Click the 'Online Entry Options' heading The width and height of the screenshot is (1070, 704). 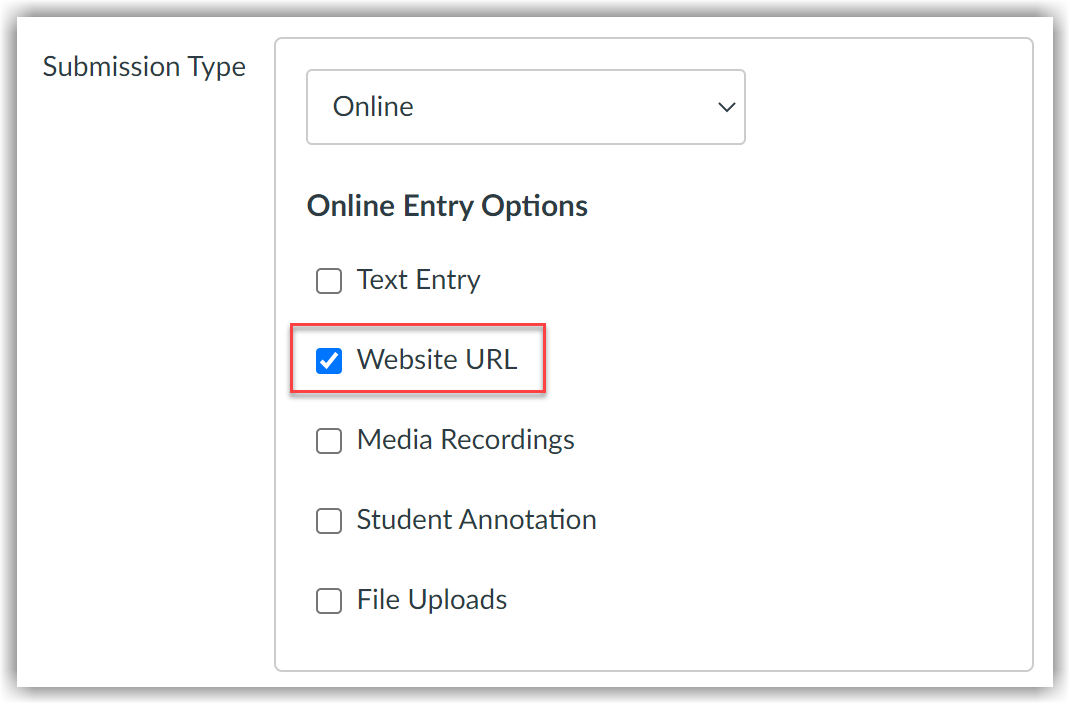pos(447,206)
